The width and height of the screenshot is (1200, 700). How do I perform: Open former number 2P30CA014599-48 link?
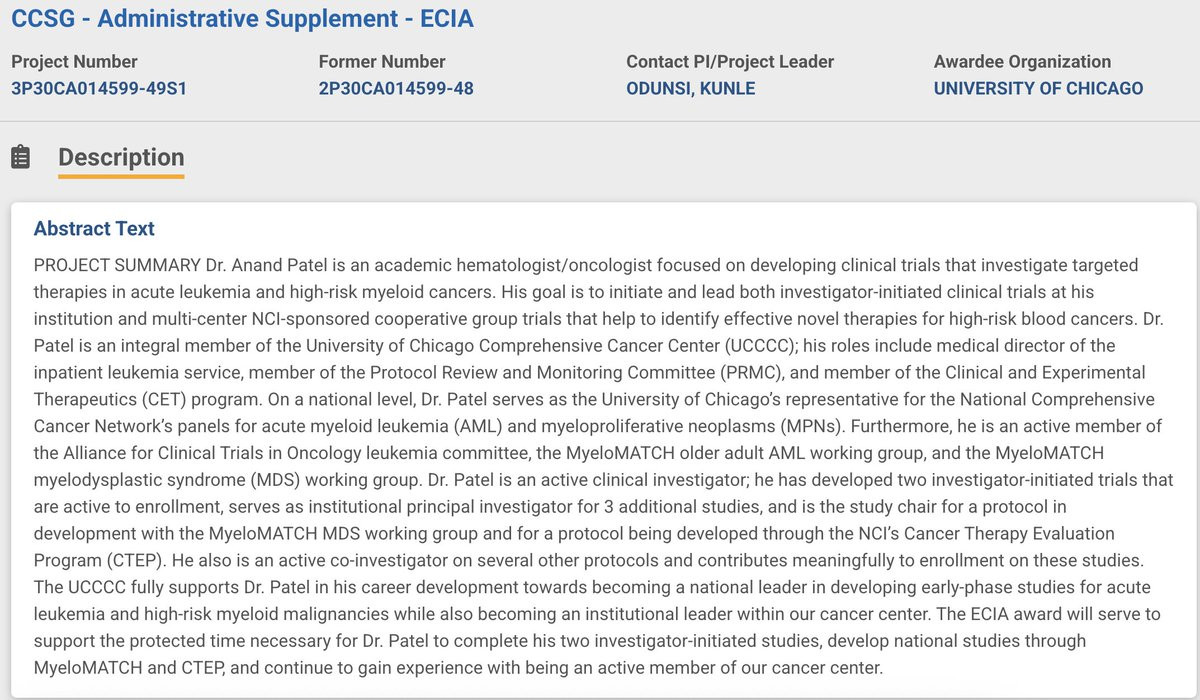click(396, 88)
